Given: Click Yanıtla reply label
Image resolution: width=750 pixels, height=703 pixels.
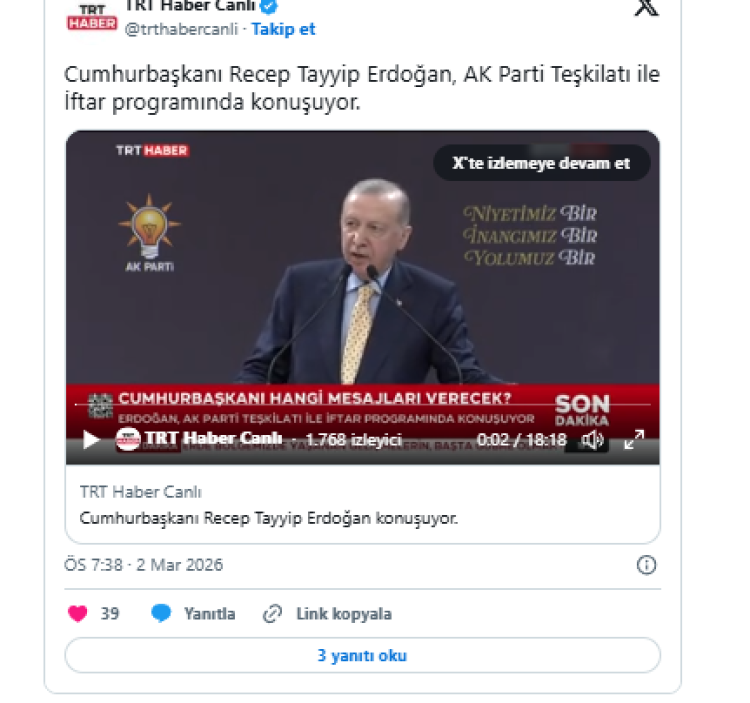Looking at the screenshot, I should (x=210, y=614).
